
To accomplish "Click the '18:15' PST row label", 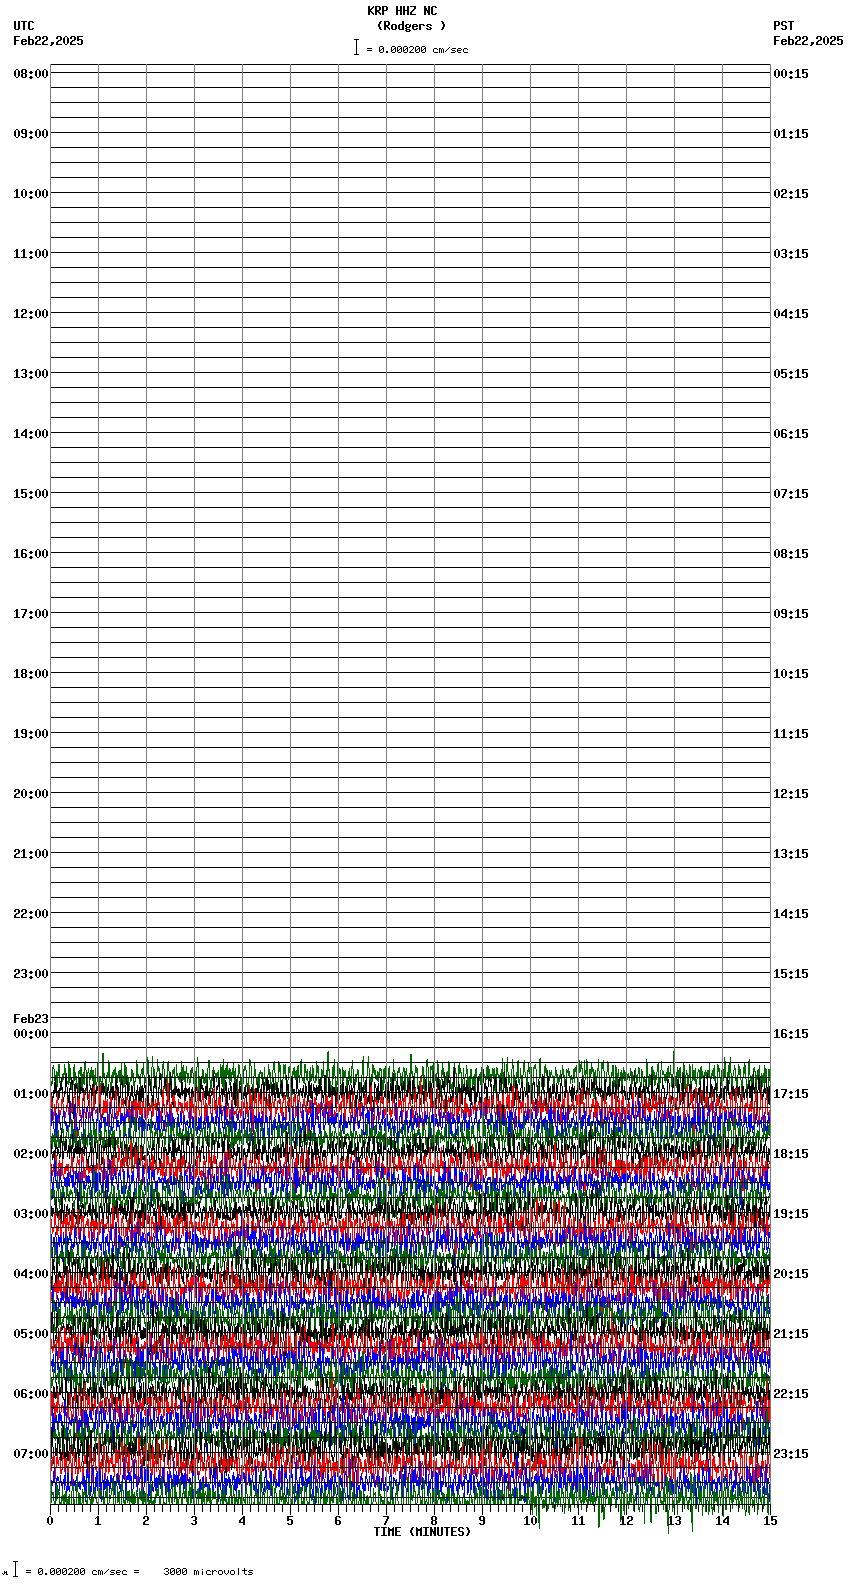I will tap(791, 1154).
